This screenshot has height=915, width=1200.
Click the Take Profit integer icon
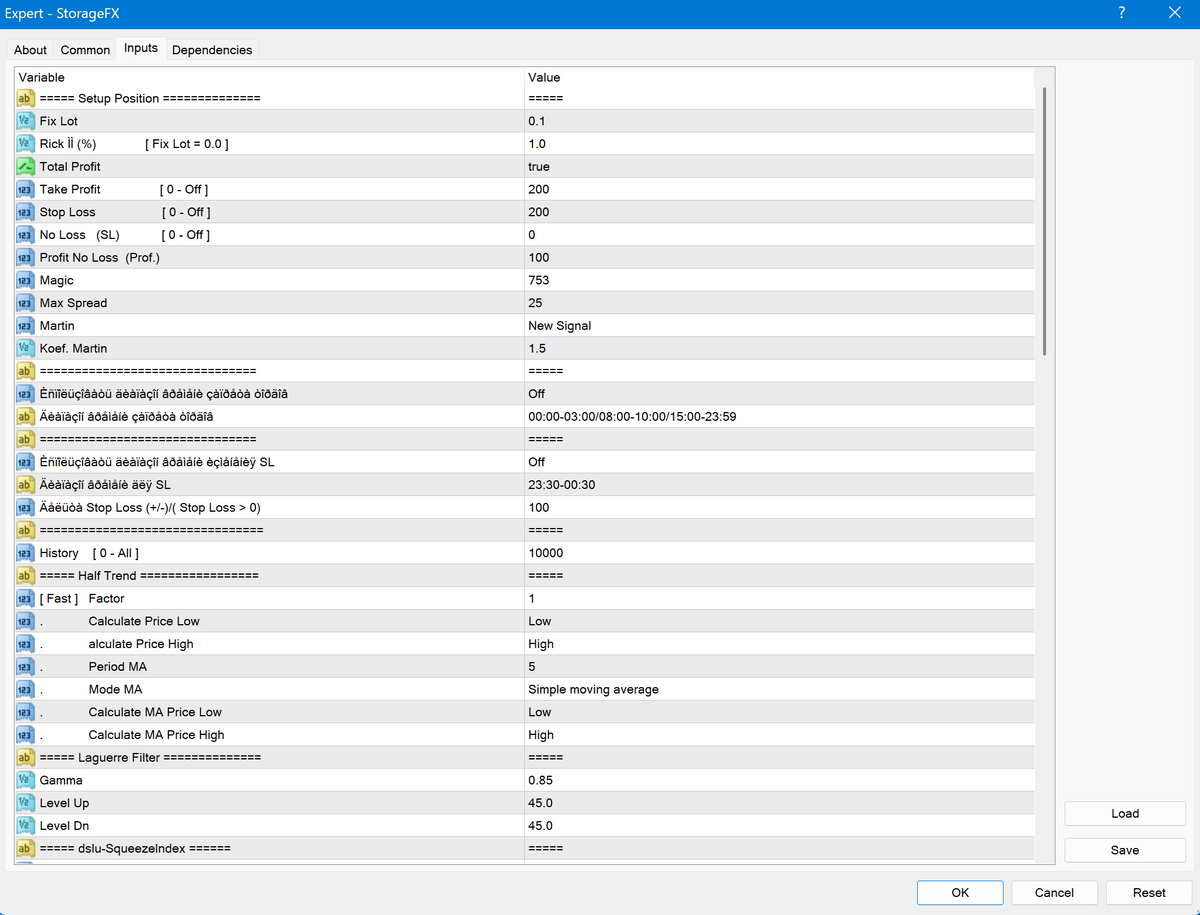[x=26, y=190]
